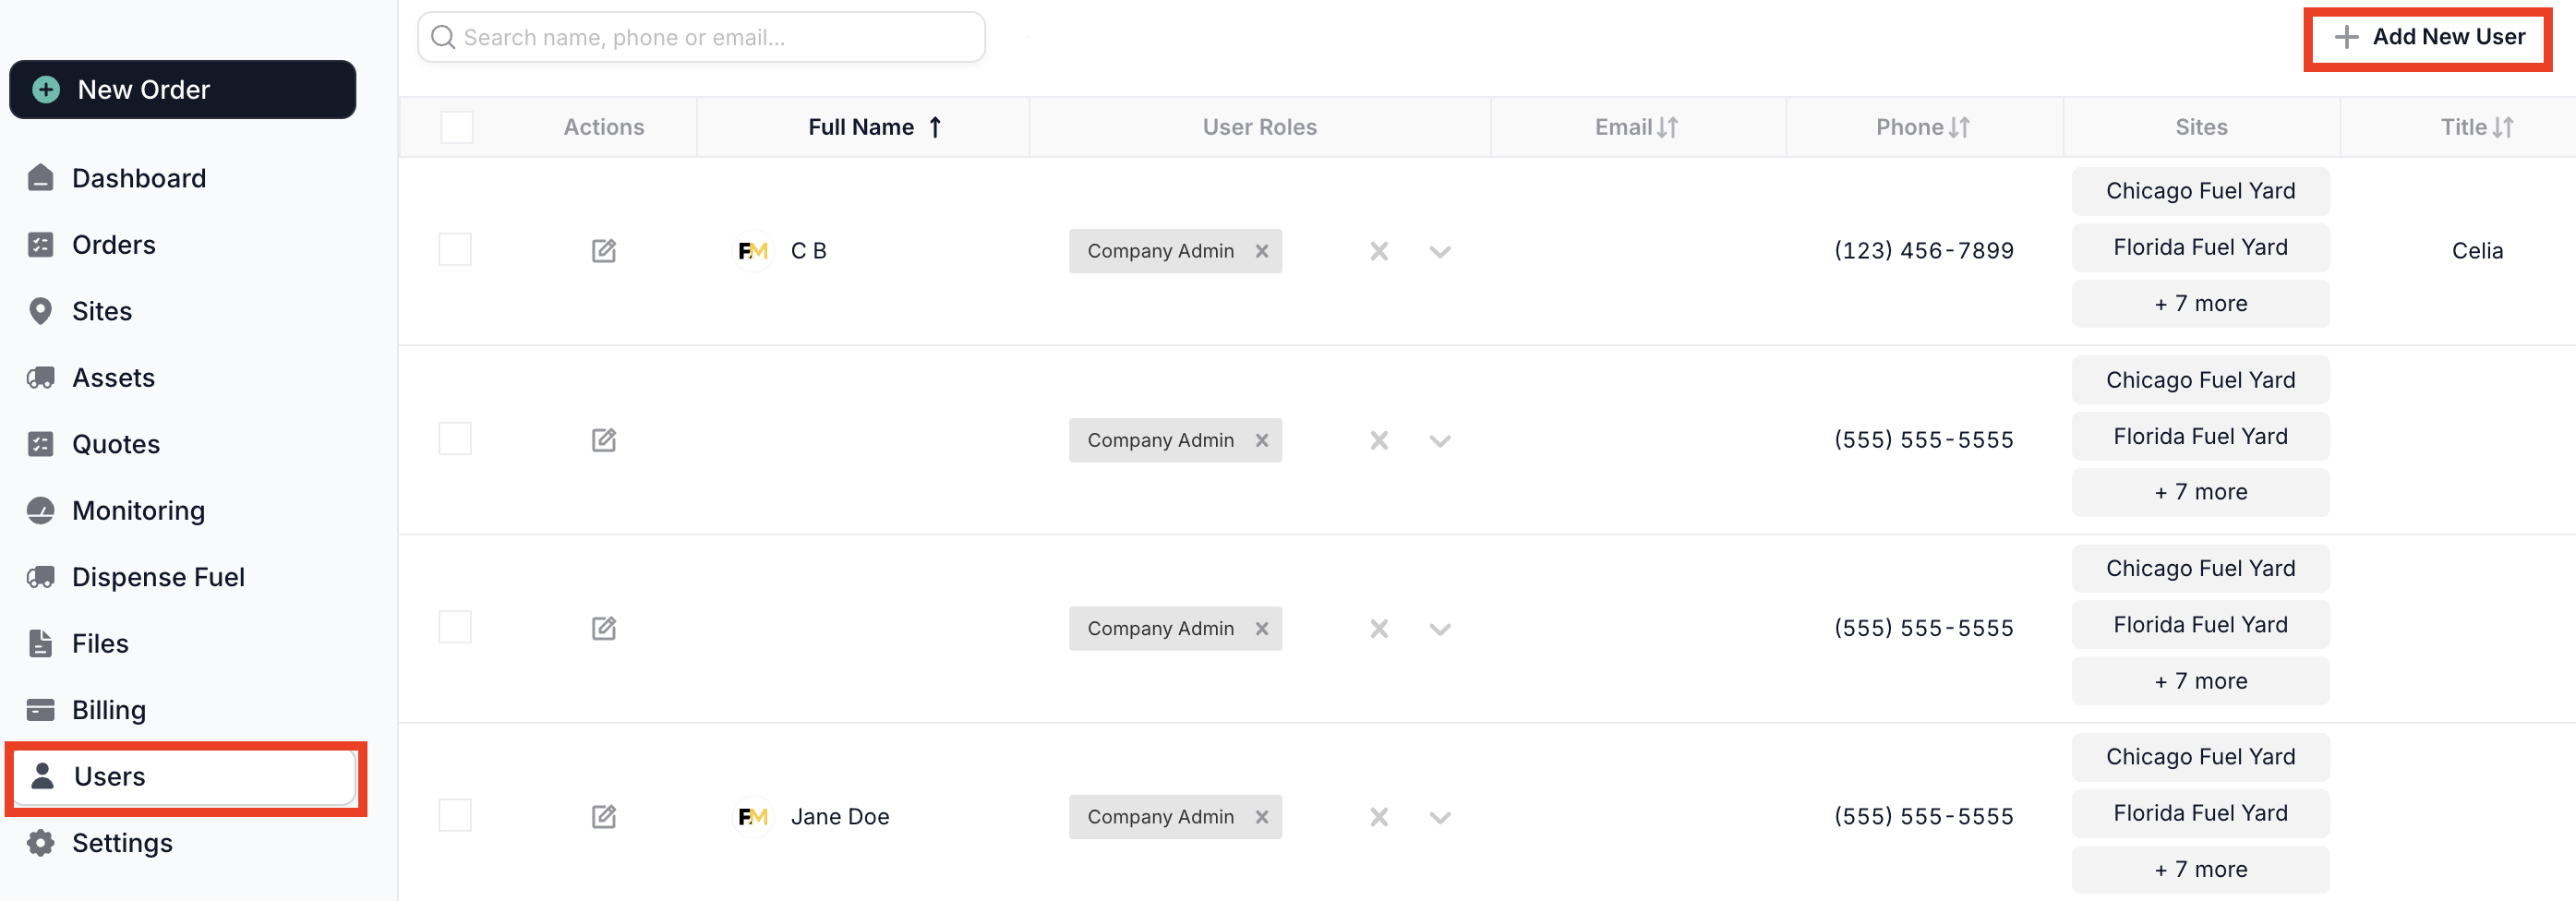Sort by Email column arrows
Viewport: 2576px width, 901px height.
click(x=1666, y=127)
